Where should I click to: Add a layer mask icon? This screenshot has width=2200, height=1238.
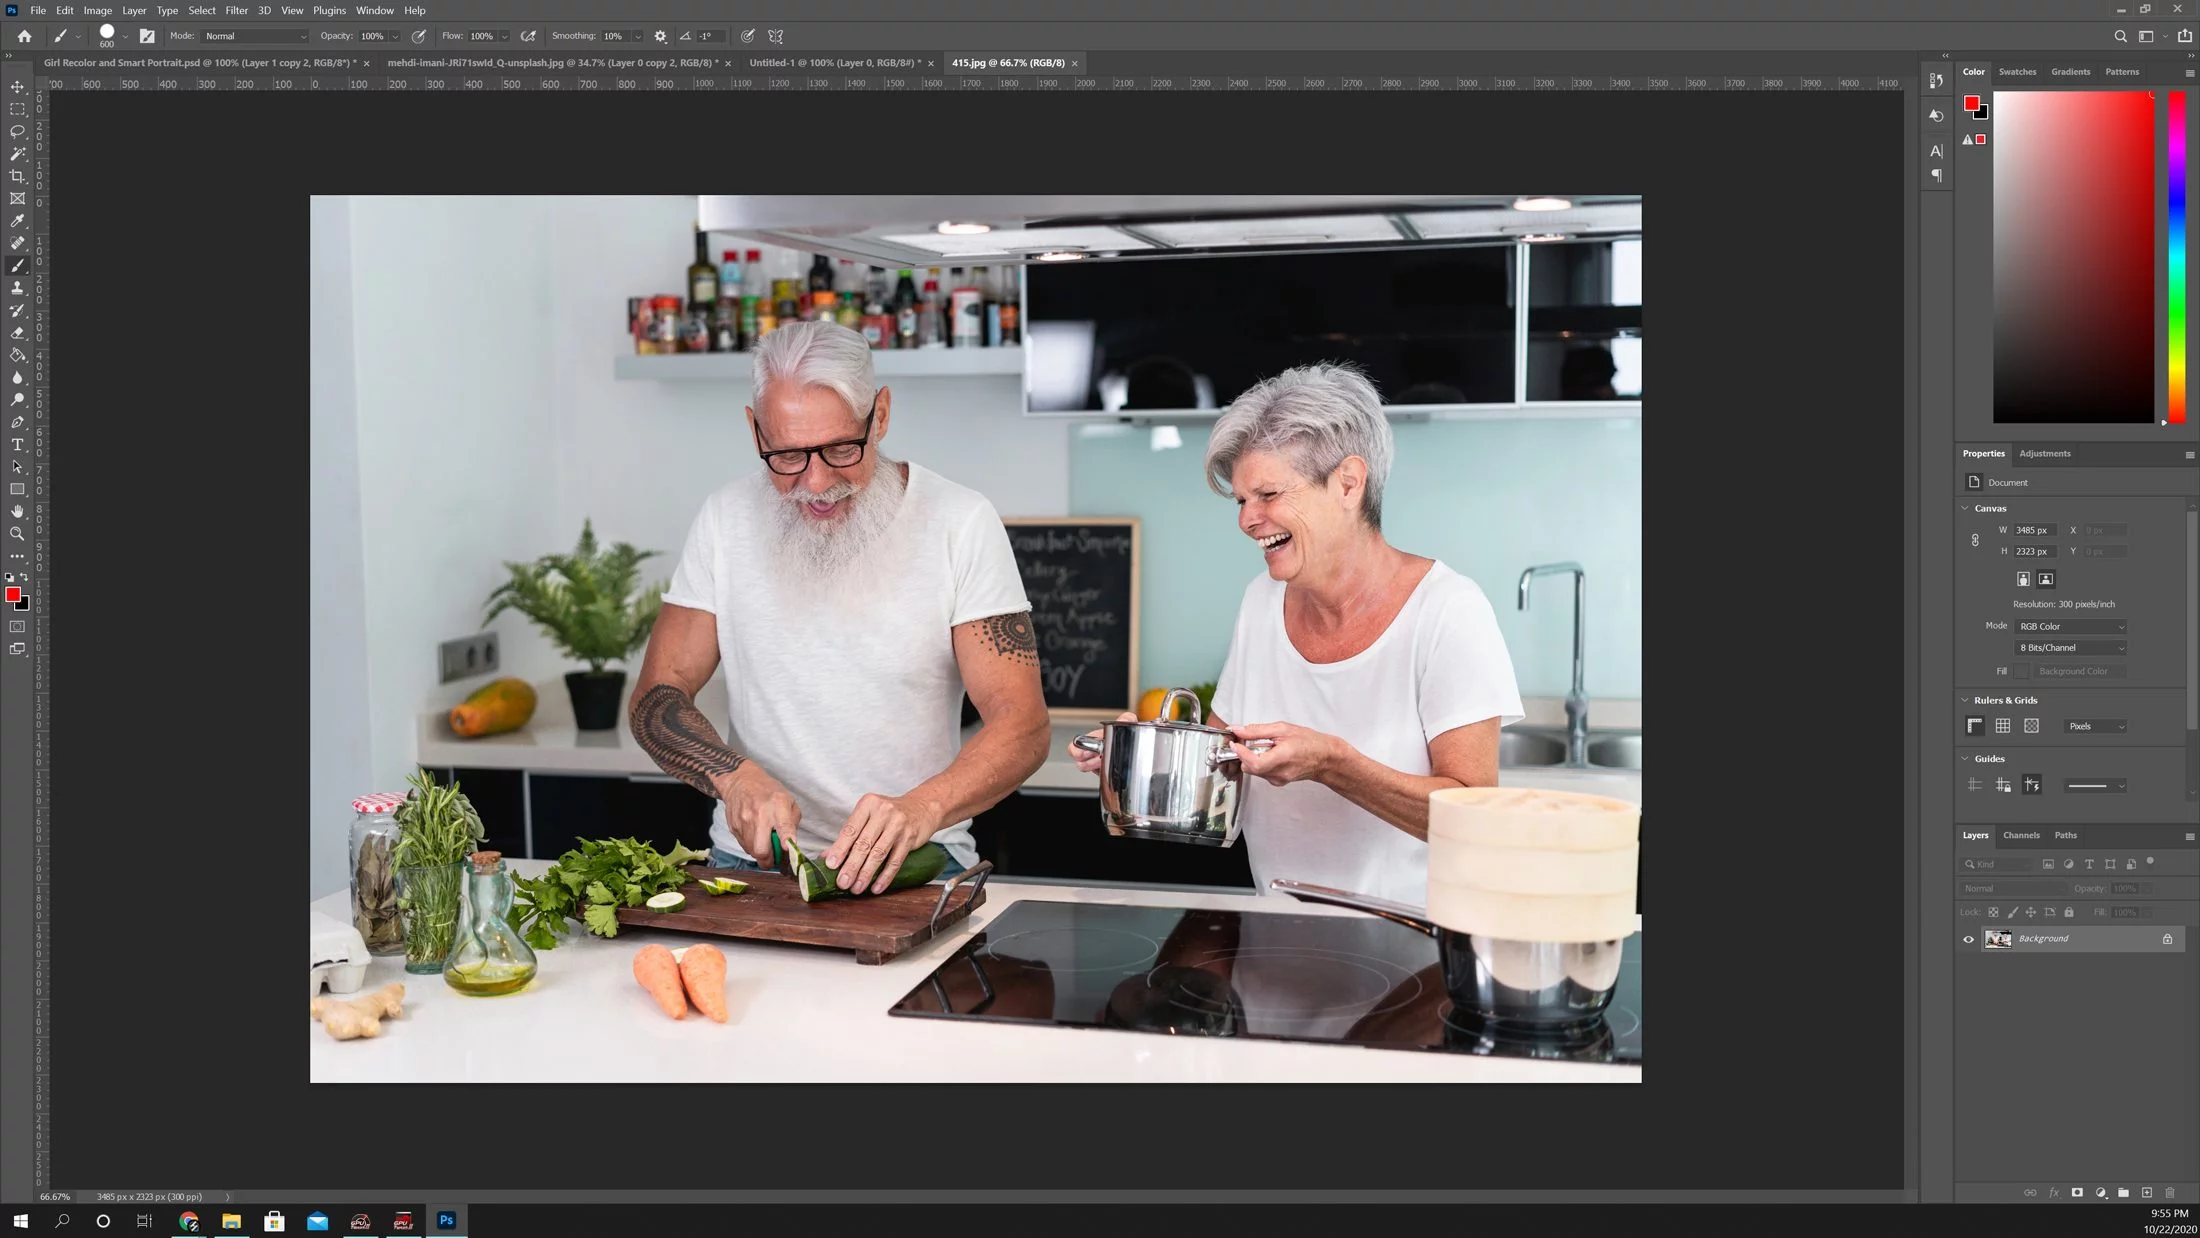[x=2077, y=1193]
